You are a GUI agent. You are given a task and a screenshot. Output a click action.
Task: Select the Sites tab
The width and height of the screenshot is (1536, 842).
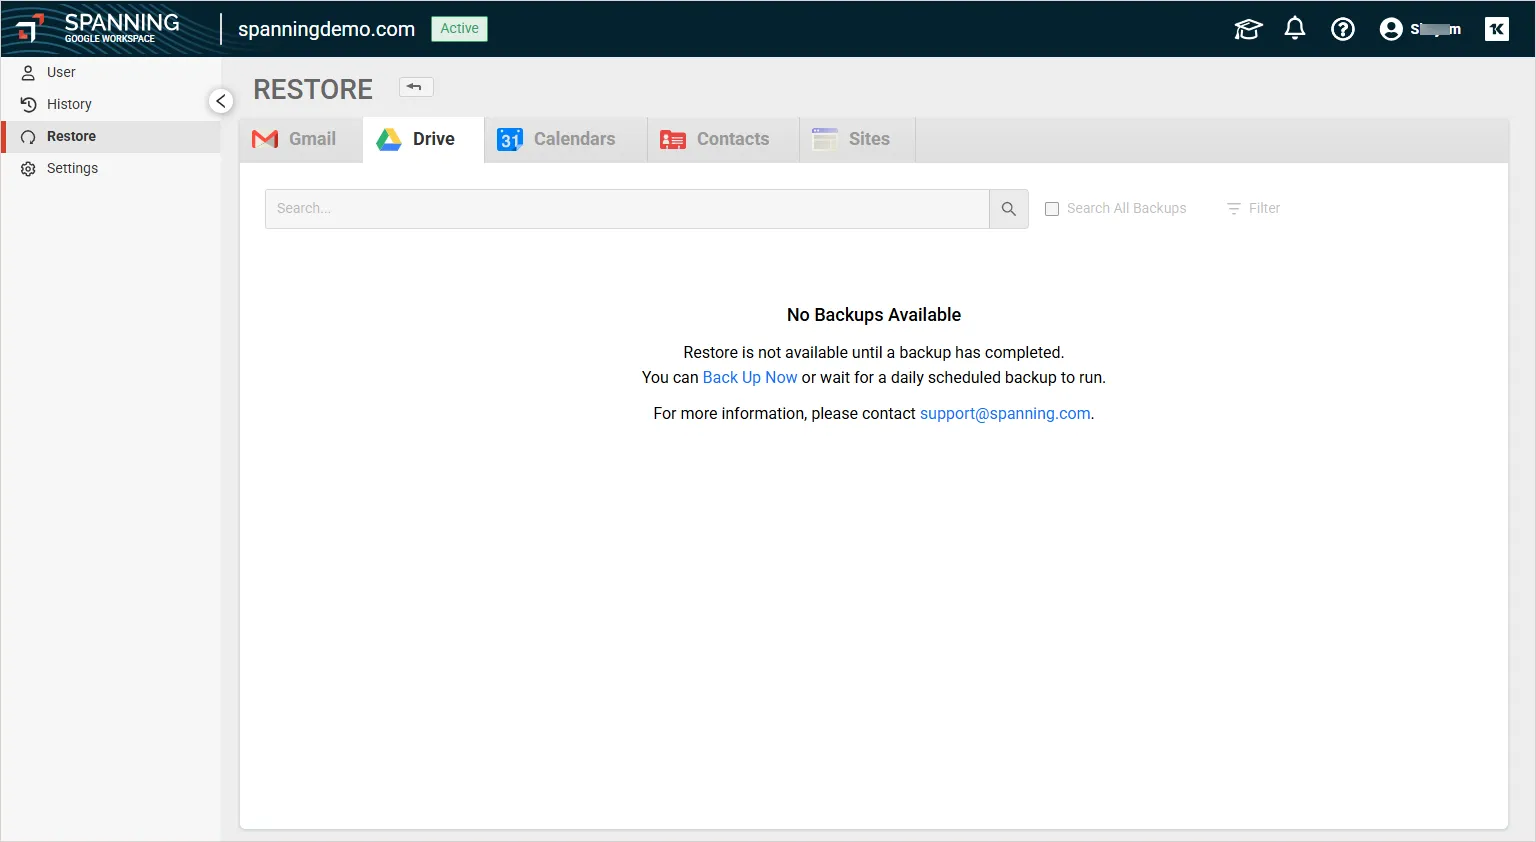tap(852, 139)
